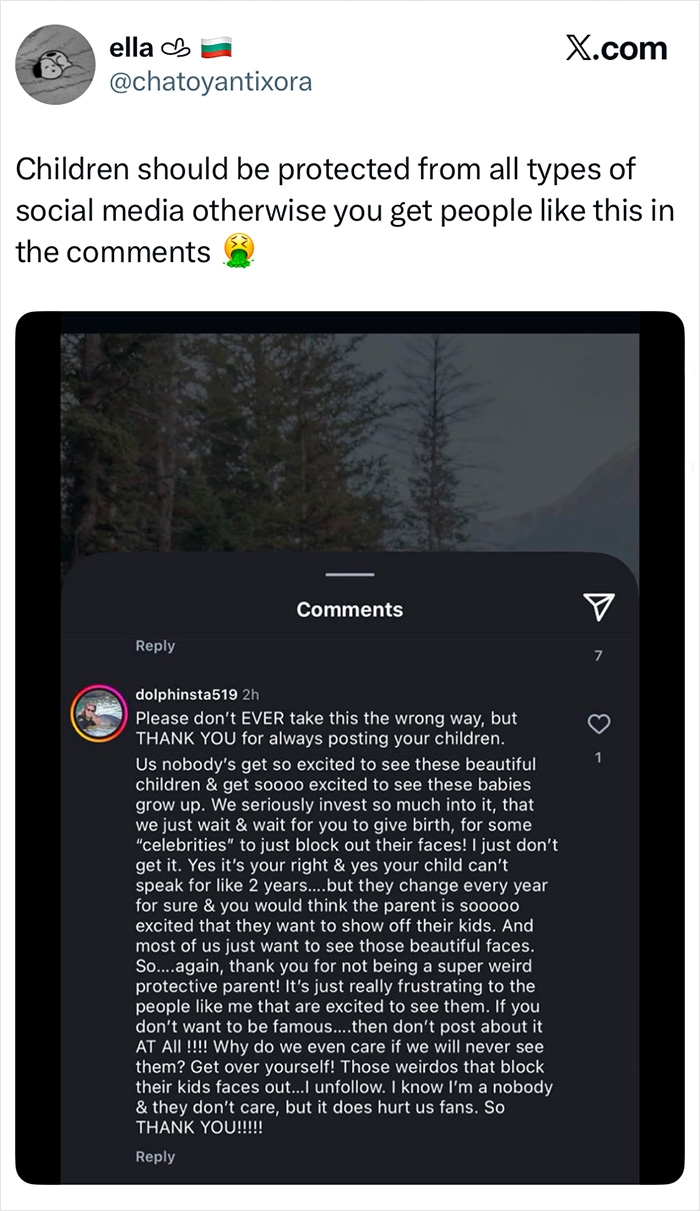Open ella's Snoopy profile avatar
This screenshot has height=1211, width=700.
55,65
